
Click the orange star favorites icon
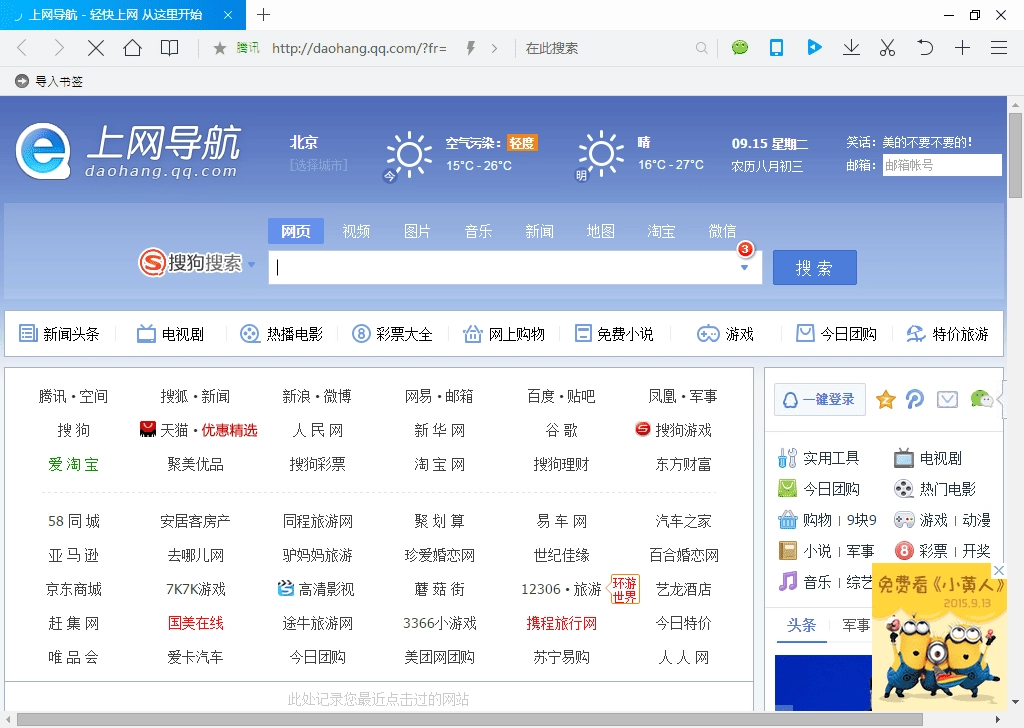pyautogui.click(x=886, y=400)
